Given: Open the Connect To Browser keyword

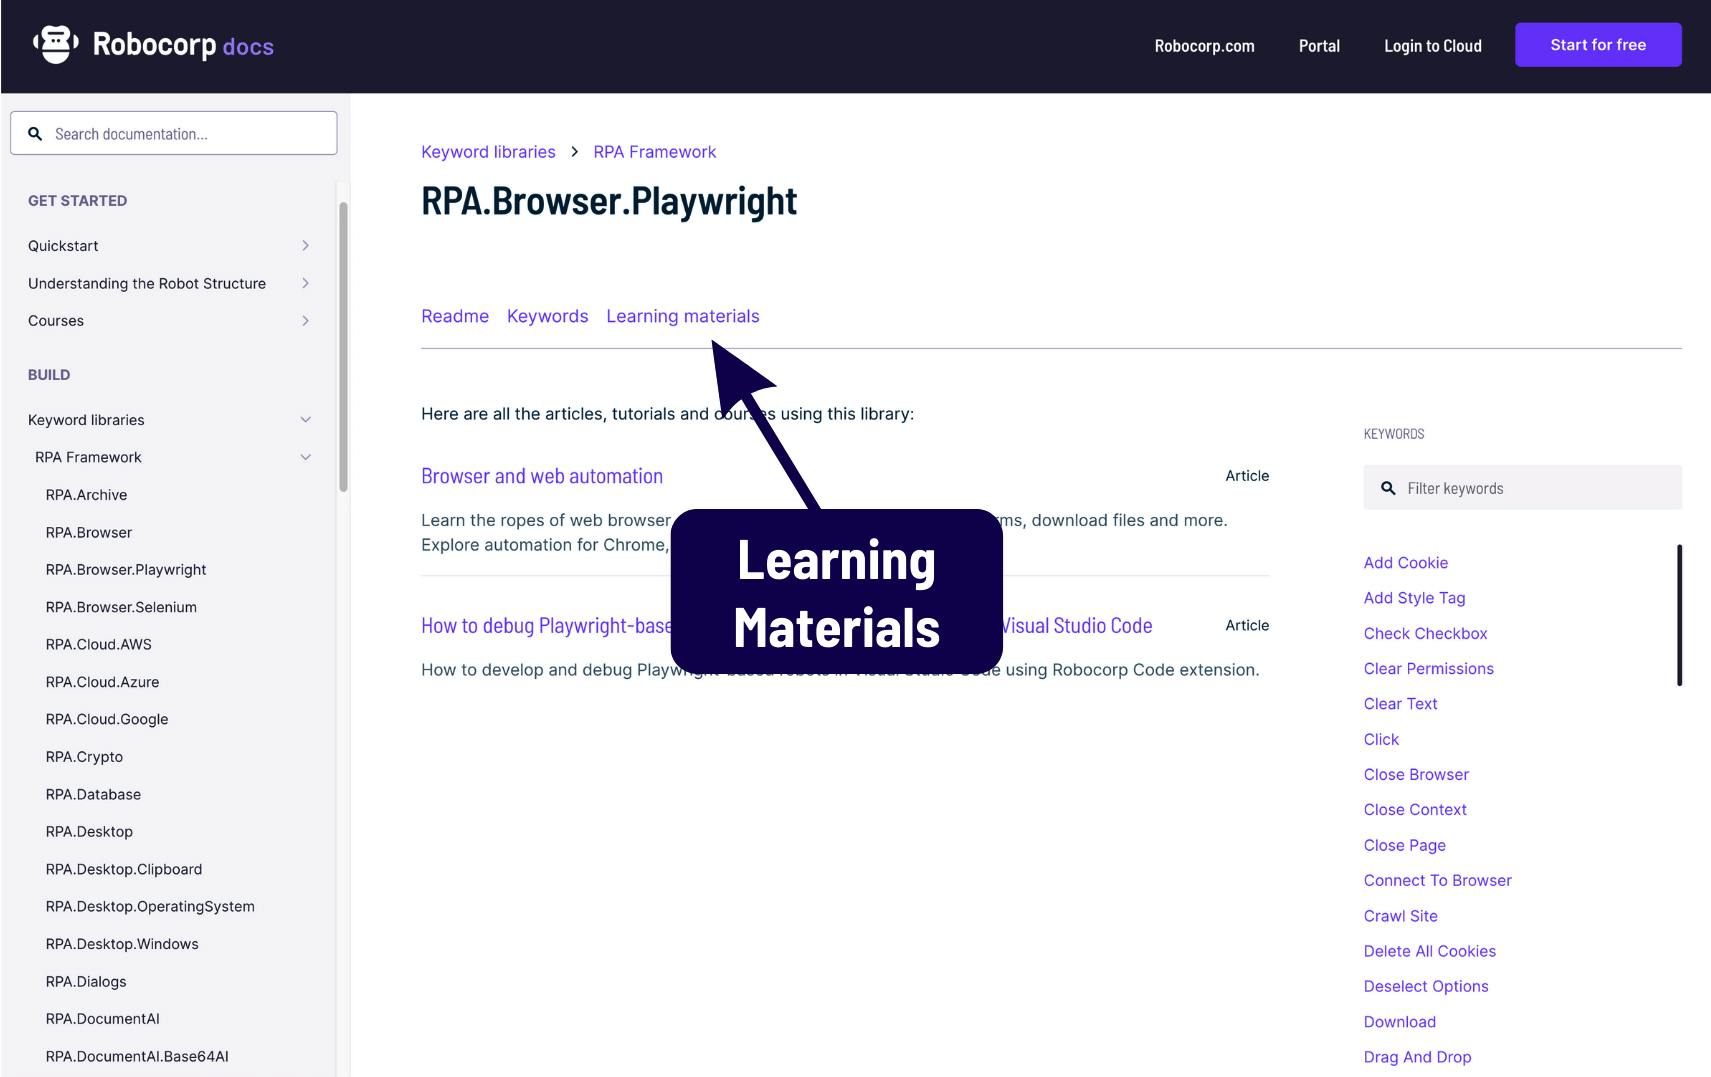Looking at the screenshot, I should pyautogui.click(x=1437, y=881).
